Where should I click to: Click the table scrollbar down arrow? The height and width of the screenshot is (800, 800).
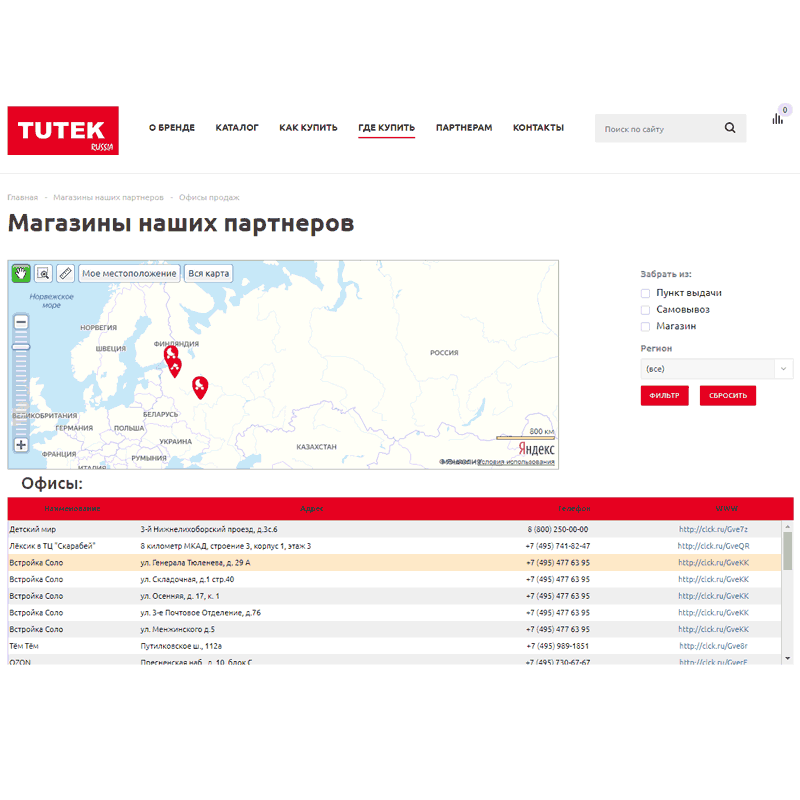click(787, 659)
